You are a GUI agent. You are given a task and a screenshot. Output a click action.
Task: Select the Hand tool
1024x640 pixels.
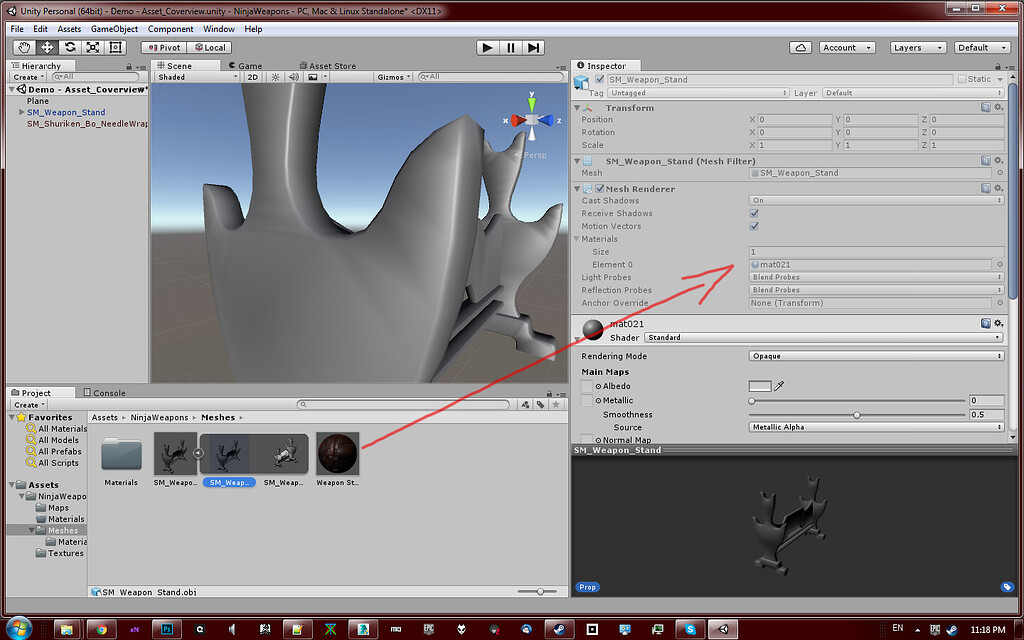coord(23,47)
